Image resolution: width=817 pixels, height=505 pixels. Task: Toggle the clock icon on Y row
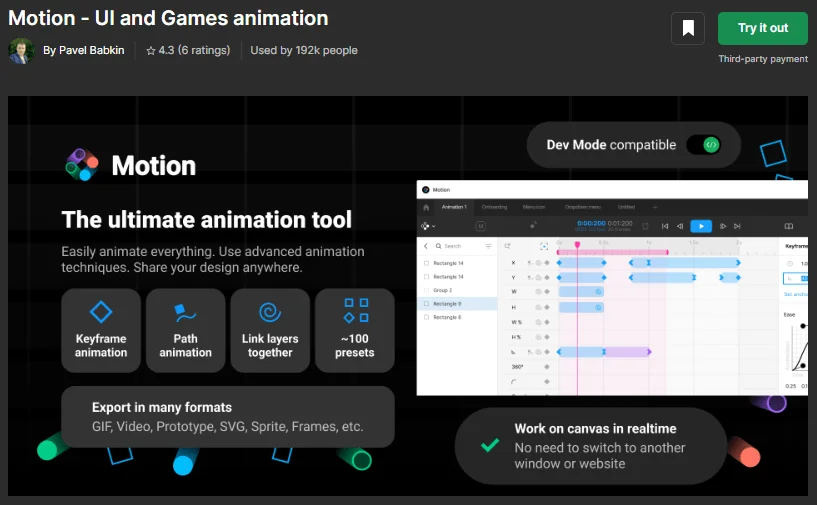[538, 278]
